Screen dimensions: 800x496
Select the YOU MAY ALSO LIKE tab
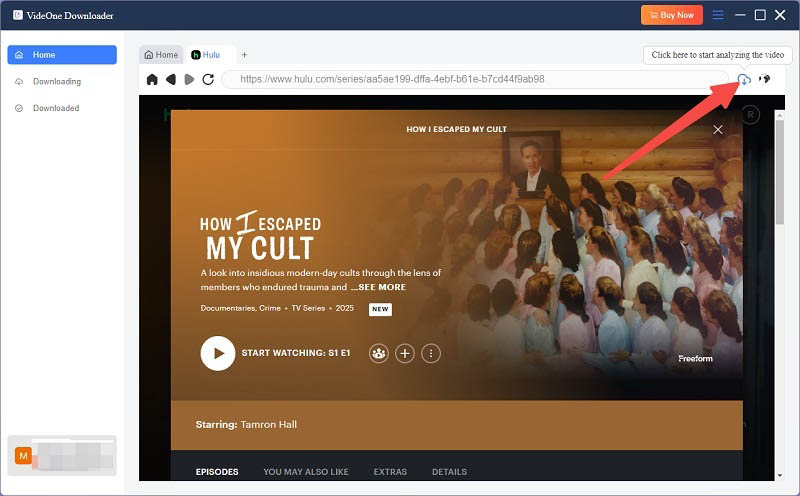(x=306, y=471)
